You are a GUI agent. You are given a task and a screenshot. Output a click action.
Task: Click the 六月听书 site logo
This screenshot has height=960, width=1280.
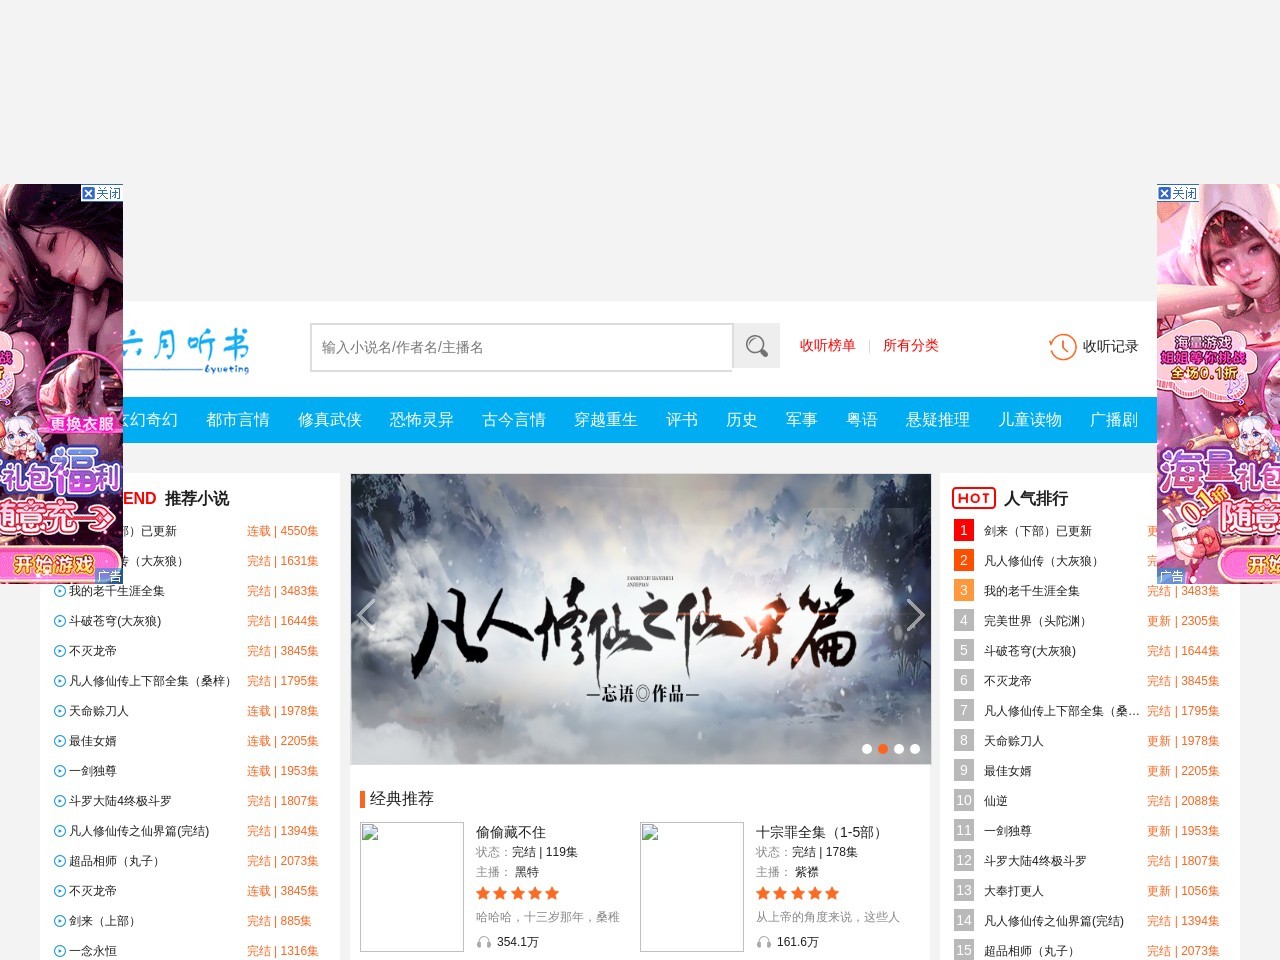tap(186, 350)
